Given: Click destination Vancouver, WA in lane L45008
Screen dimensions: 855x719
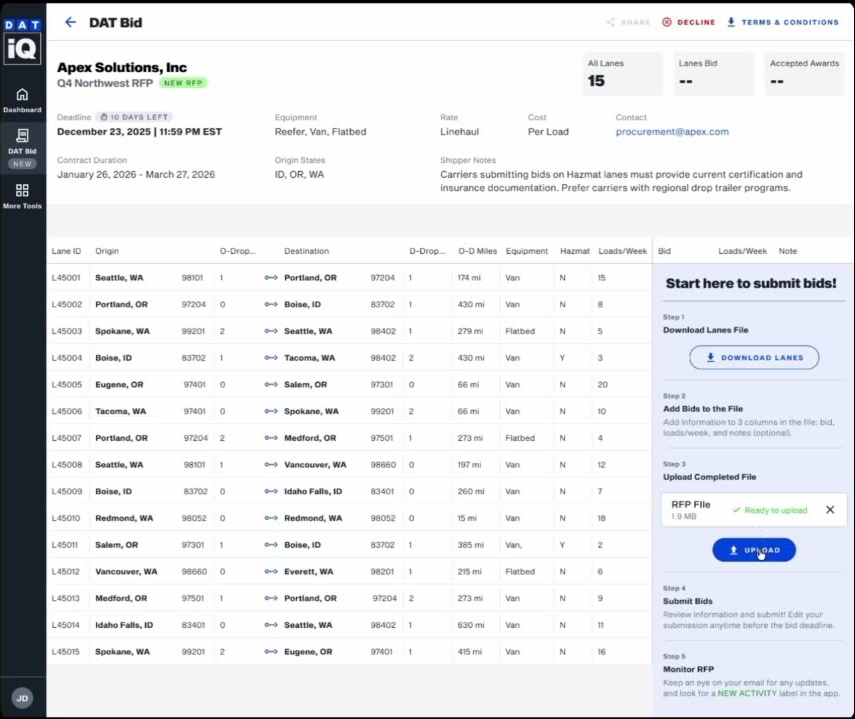Looking at the screenshot, I should coord(315,464).
